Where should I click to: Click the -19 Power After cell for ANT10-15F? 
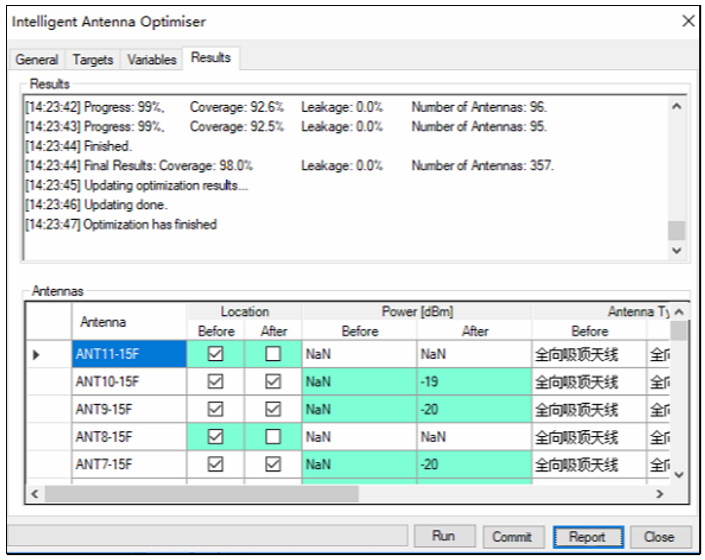[474, 382]
